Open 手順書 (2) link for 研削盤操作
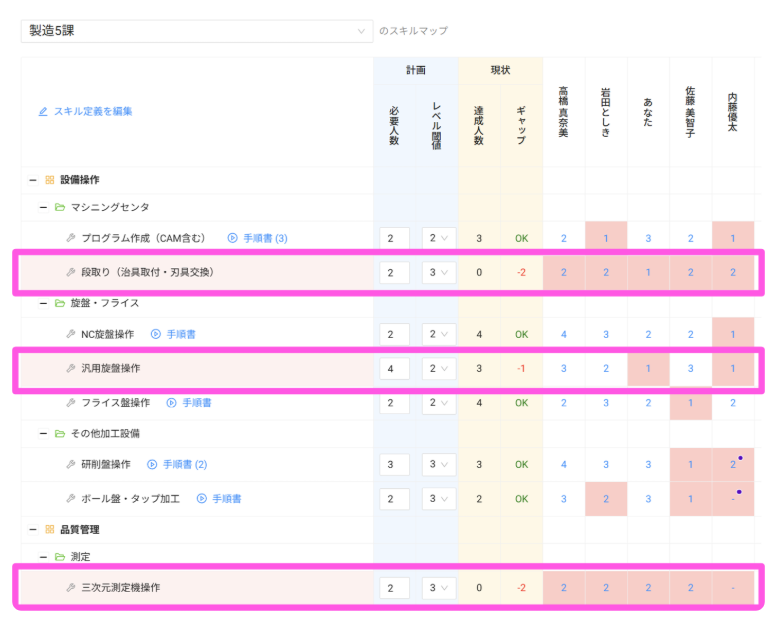Screen dimensions: 778x630 tap(184, 464)
